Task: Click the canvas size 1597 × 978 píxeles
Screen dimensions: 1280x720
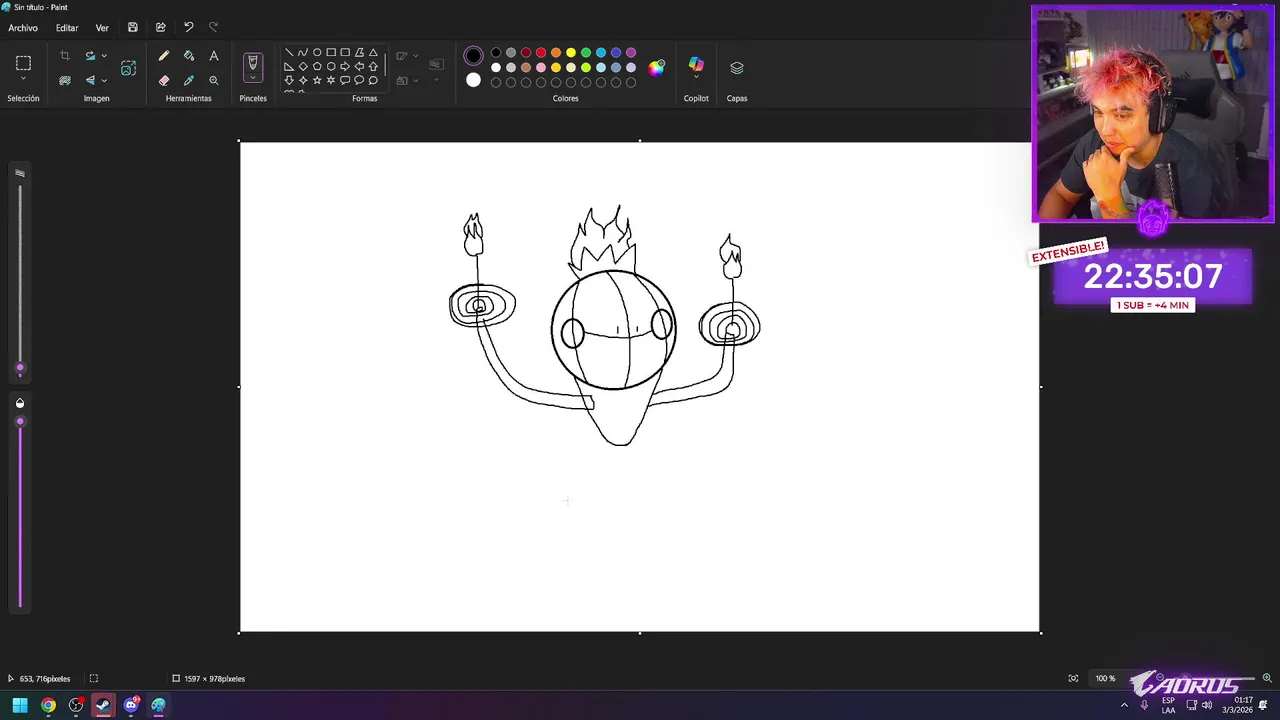Action: 208,678
